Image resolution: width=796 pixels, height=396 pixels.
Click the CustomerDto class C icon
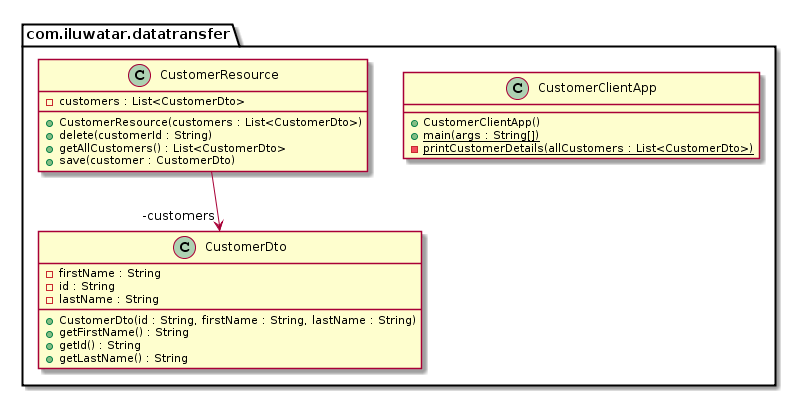184,247
